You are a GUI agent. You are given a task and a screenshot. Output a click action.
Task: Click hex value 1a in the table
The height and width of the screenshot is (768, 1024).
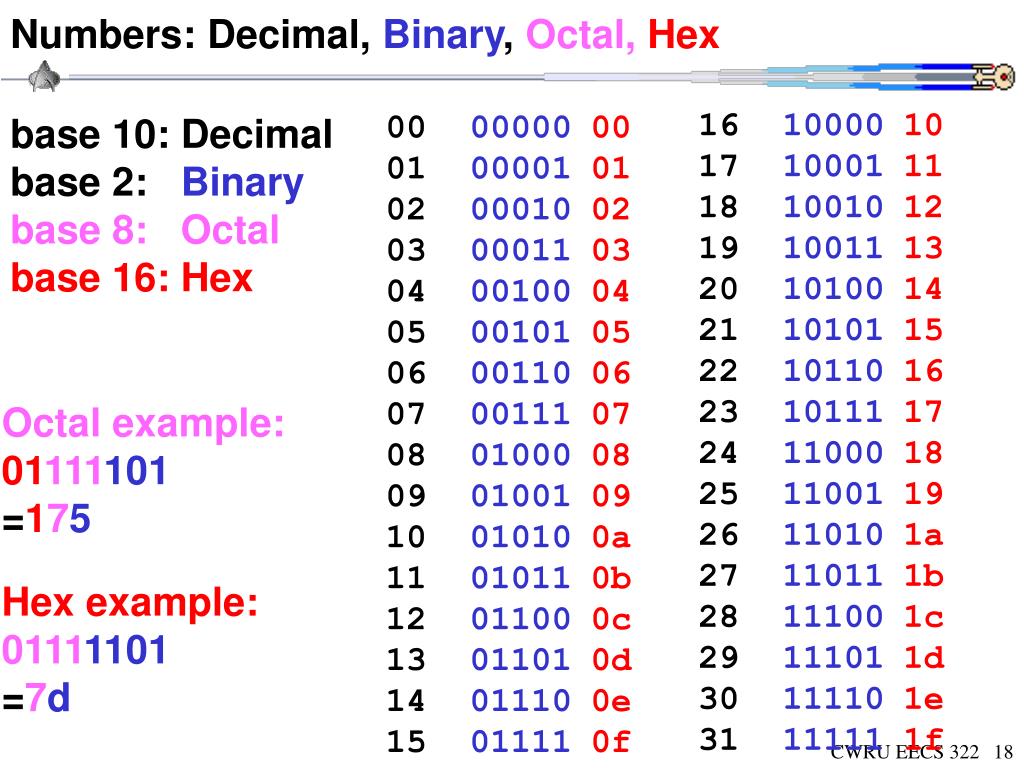pyautogui.click(x=923, y=535)
